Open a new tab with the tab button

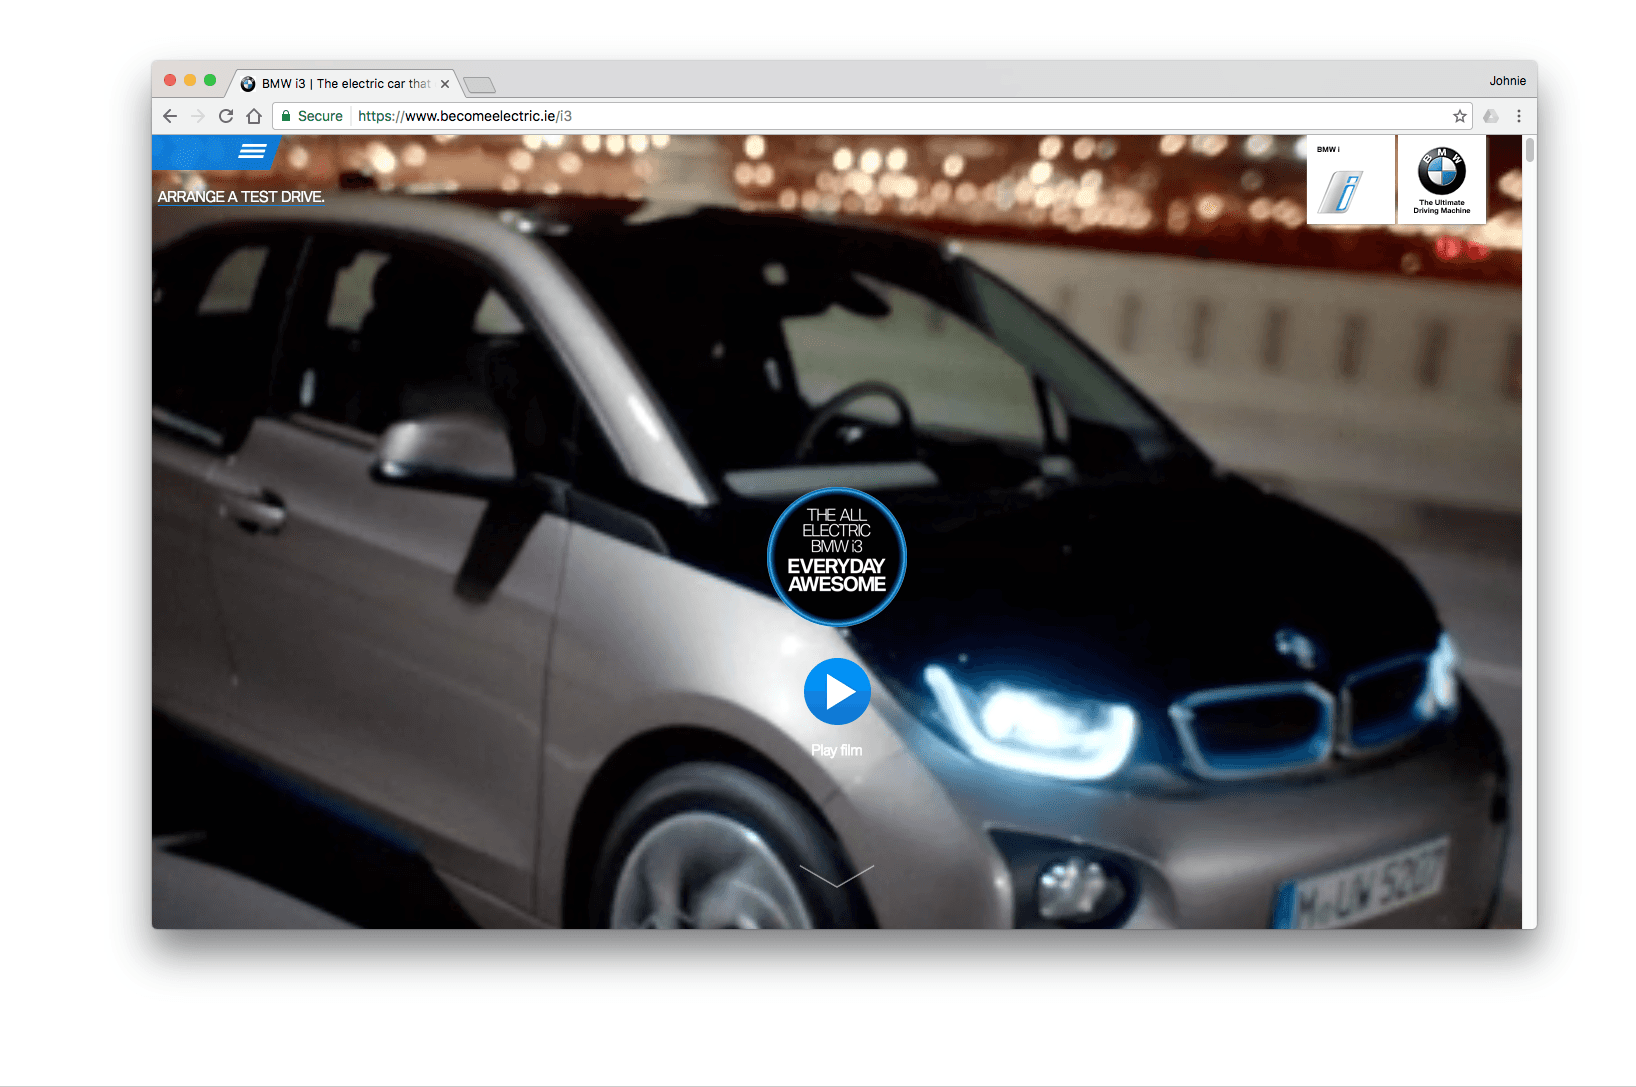[480, 85]
